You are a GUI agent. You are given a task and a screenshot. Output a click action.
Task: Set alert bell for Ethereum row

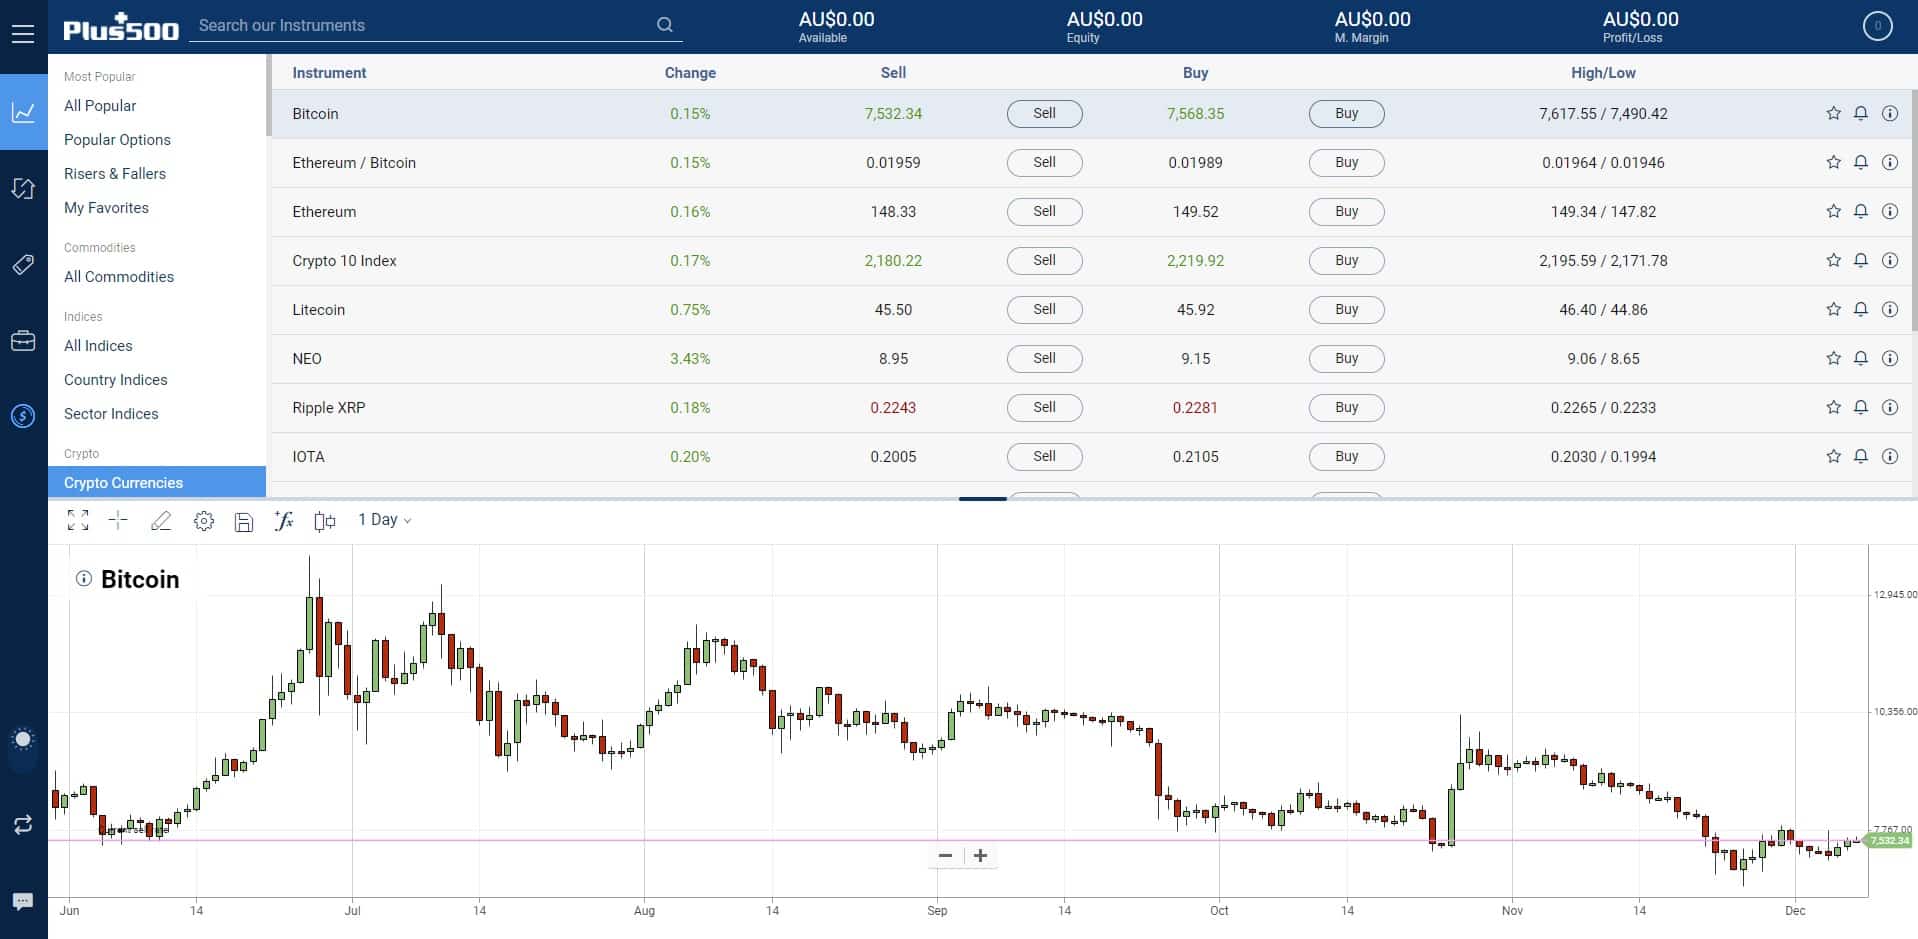pos(1861,211)
